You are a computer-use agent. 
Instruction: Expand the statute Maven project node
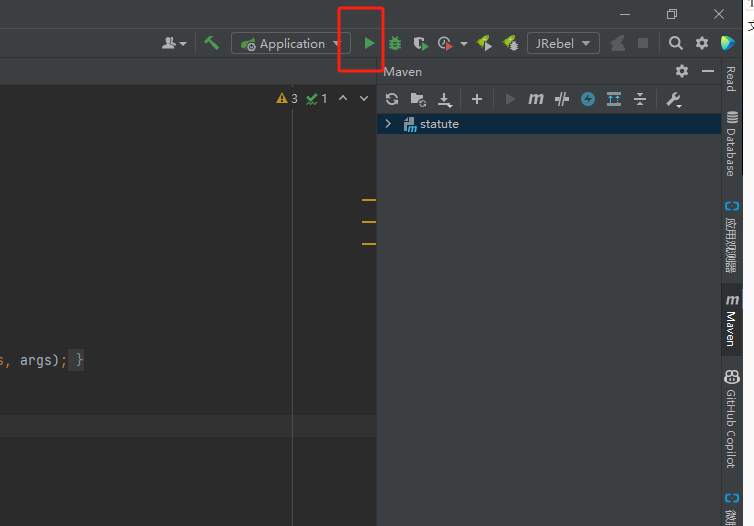click(388, 124)
